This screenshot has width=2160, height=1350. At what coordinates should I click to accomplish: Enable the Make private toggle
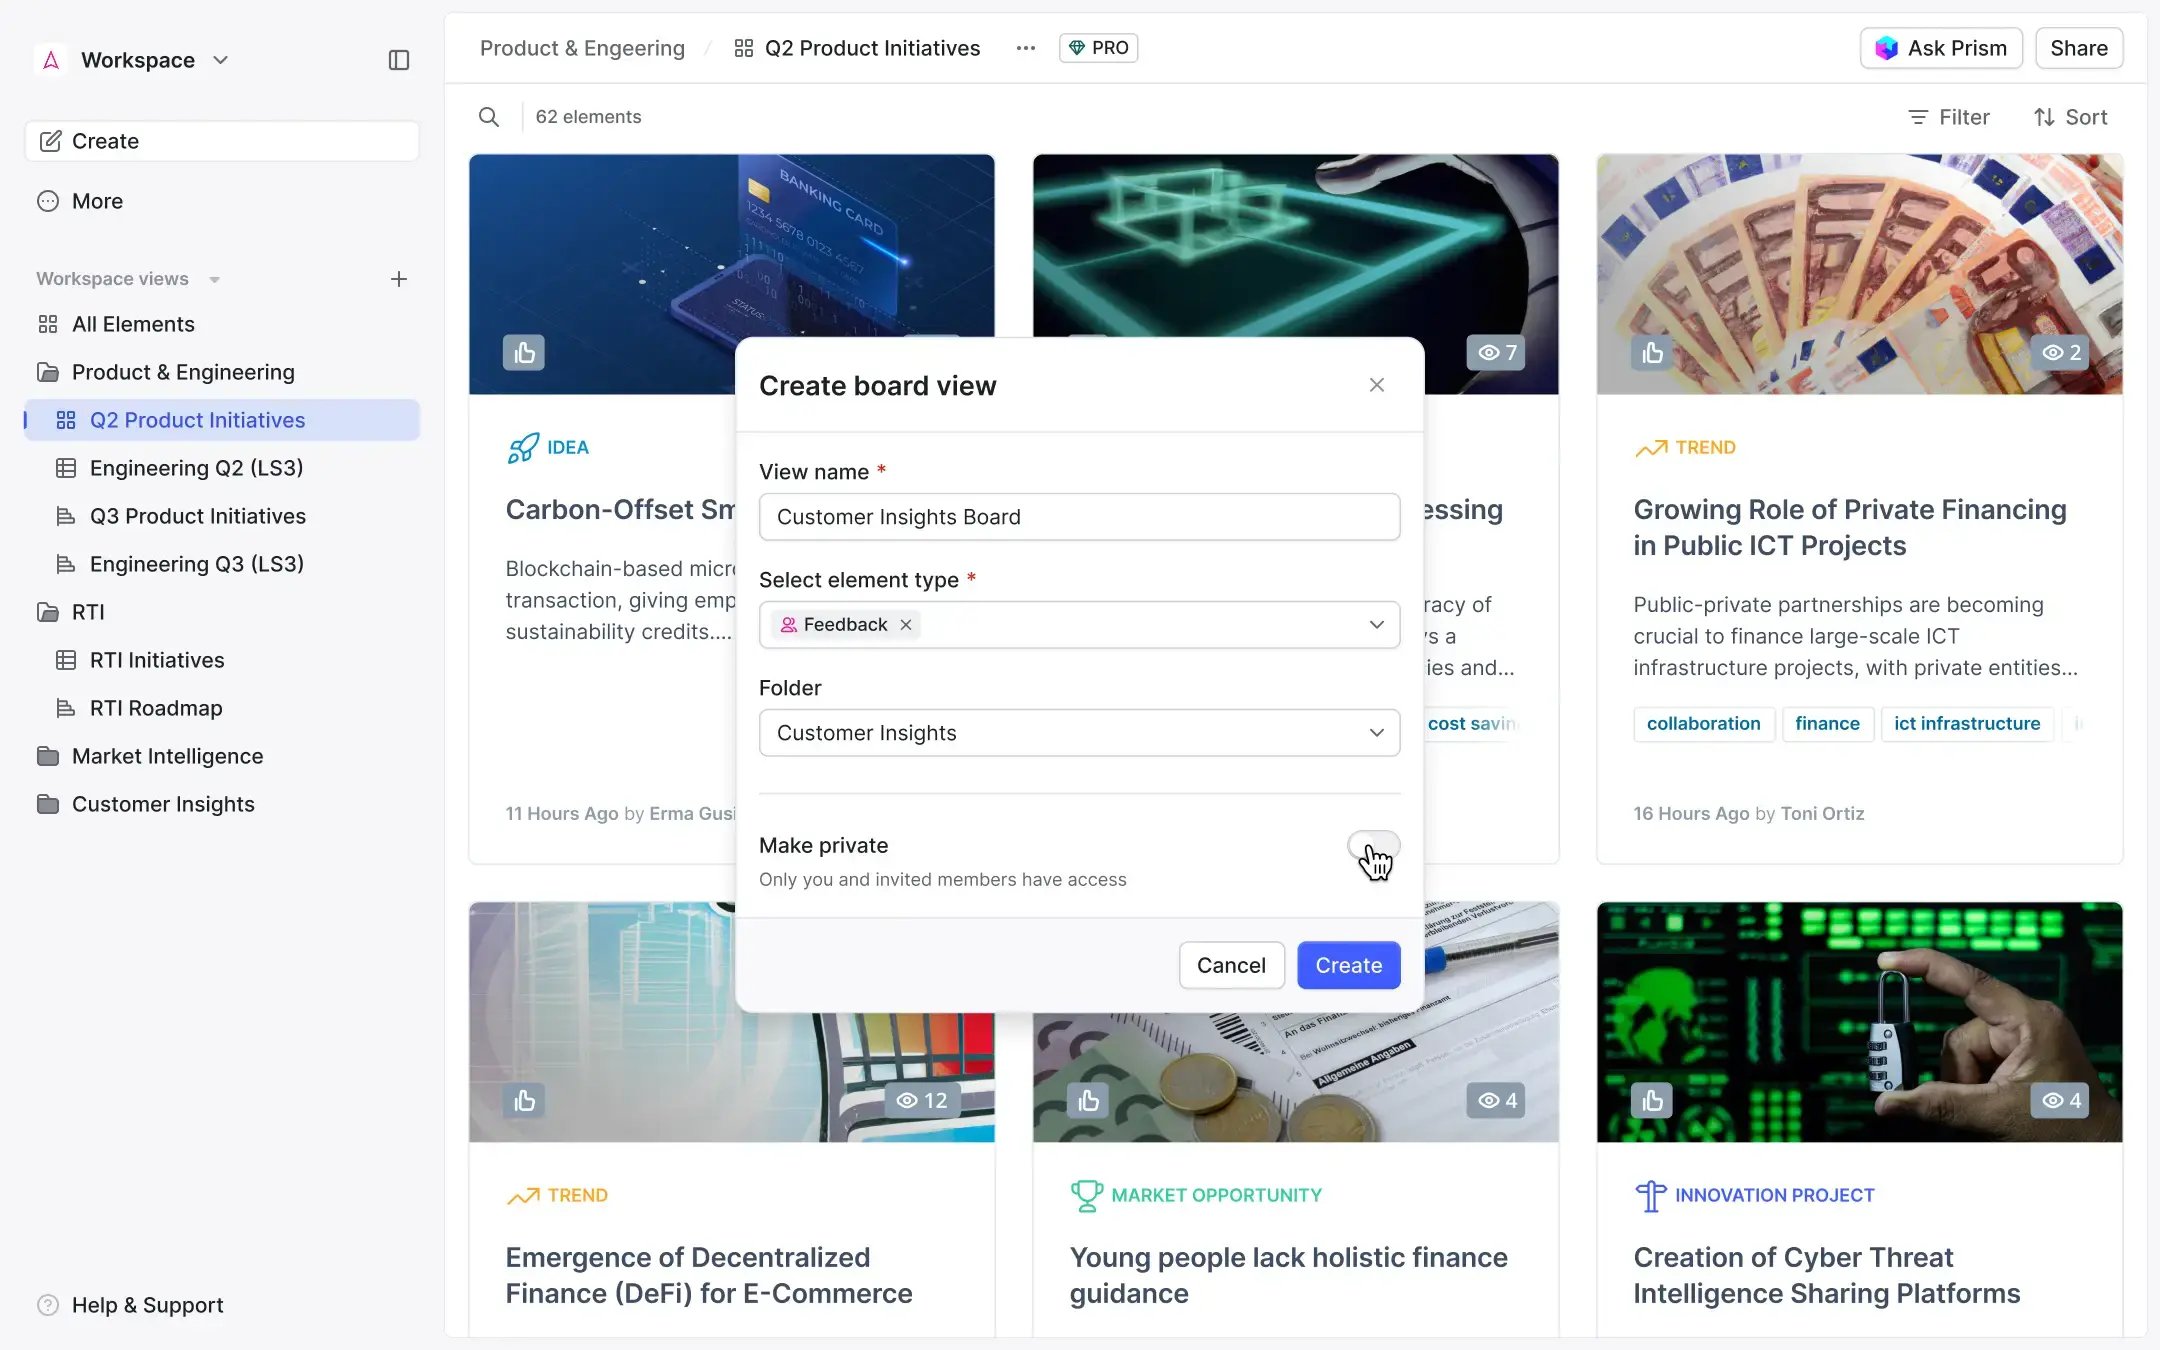click(1373, 845)
